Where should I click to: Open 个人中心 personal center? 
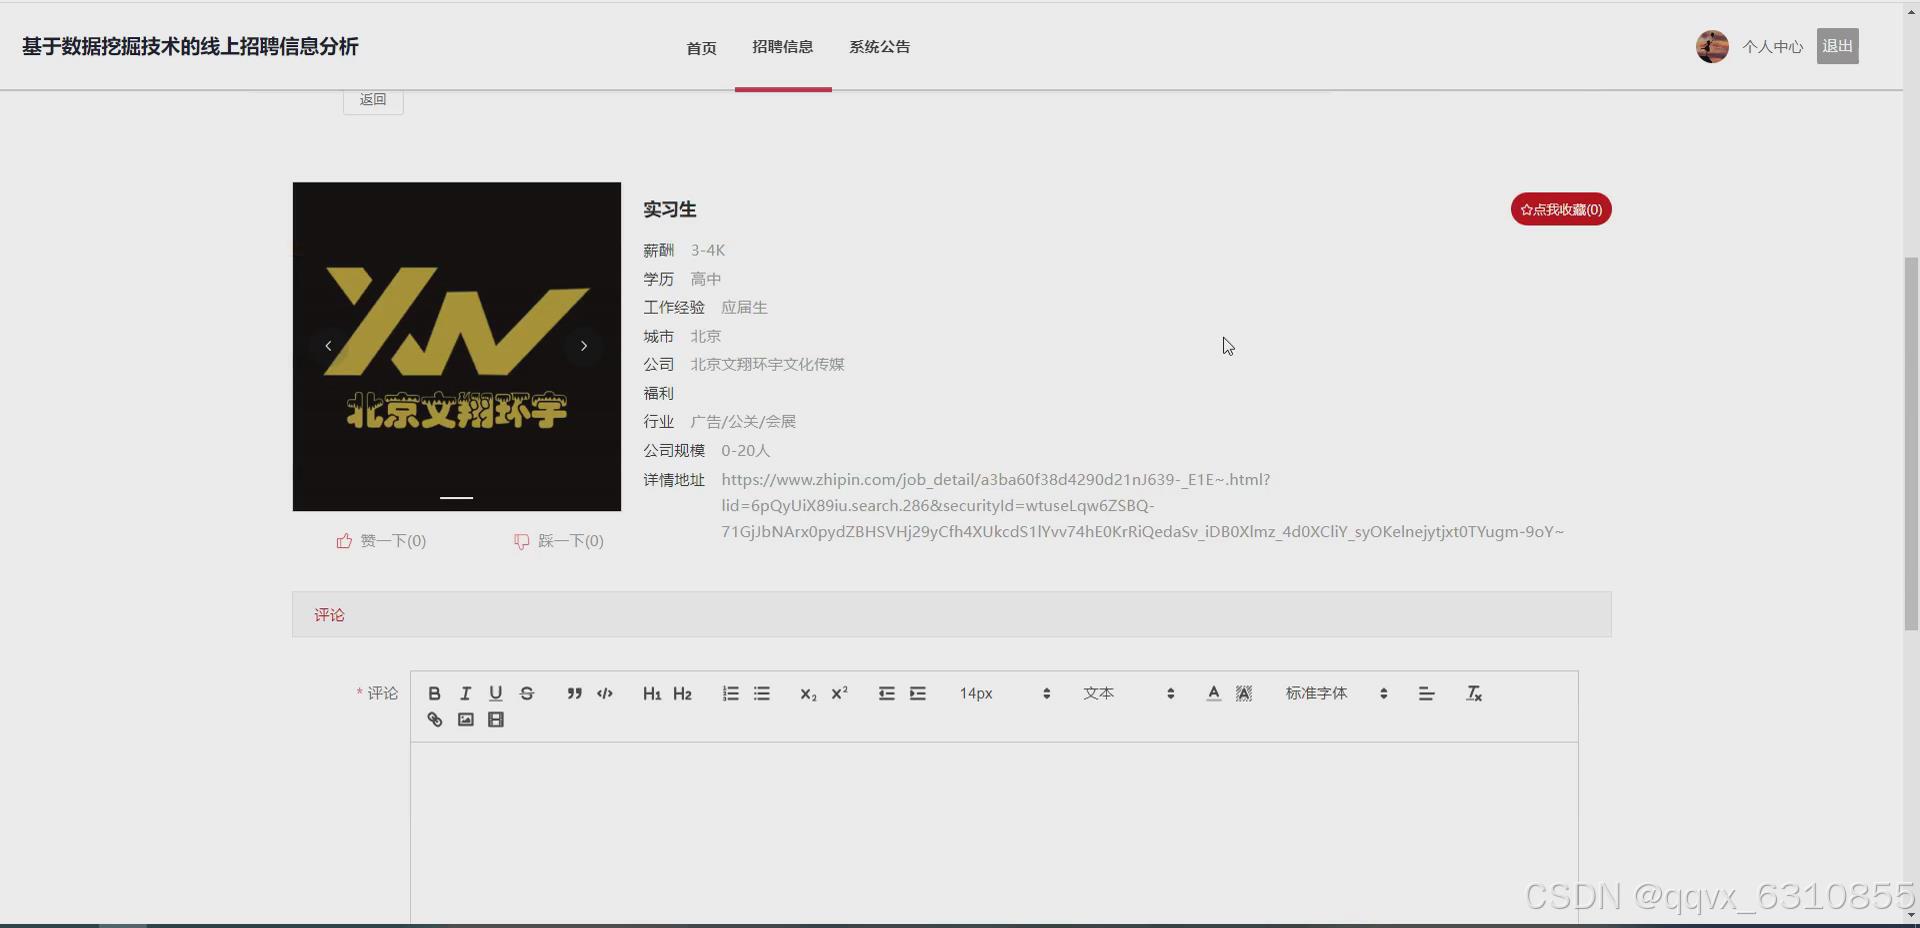pos(1772,47)
